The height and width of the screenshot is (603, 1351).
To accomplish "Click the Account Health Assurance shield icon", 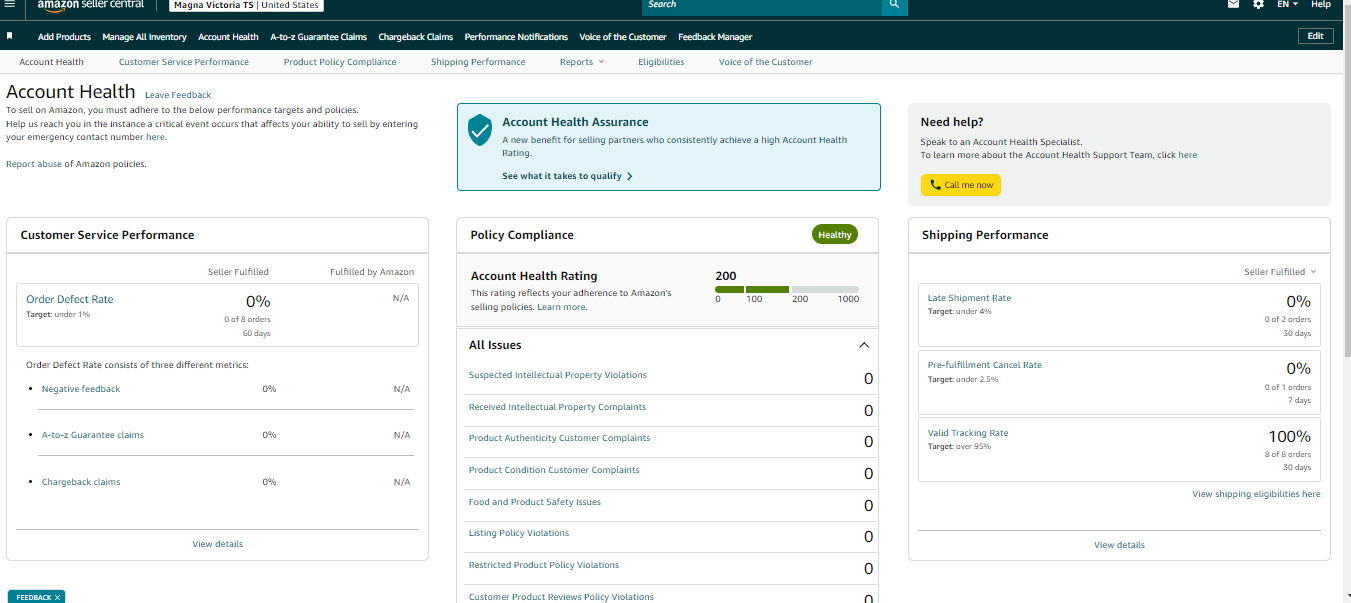I will [481, 130].
